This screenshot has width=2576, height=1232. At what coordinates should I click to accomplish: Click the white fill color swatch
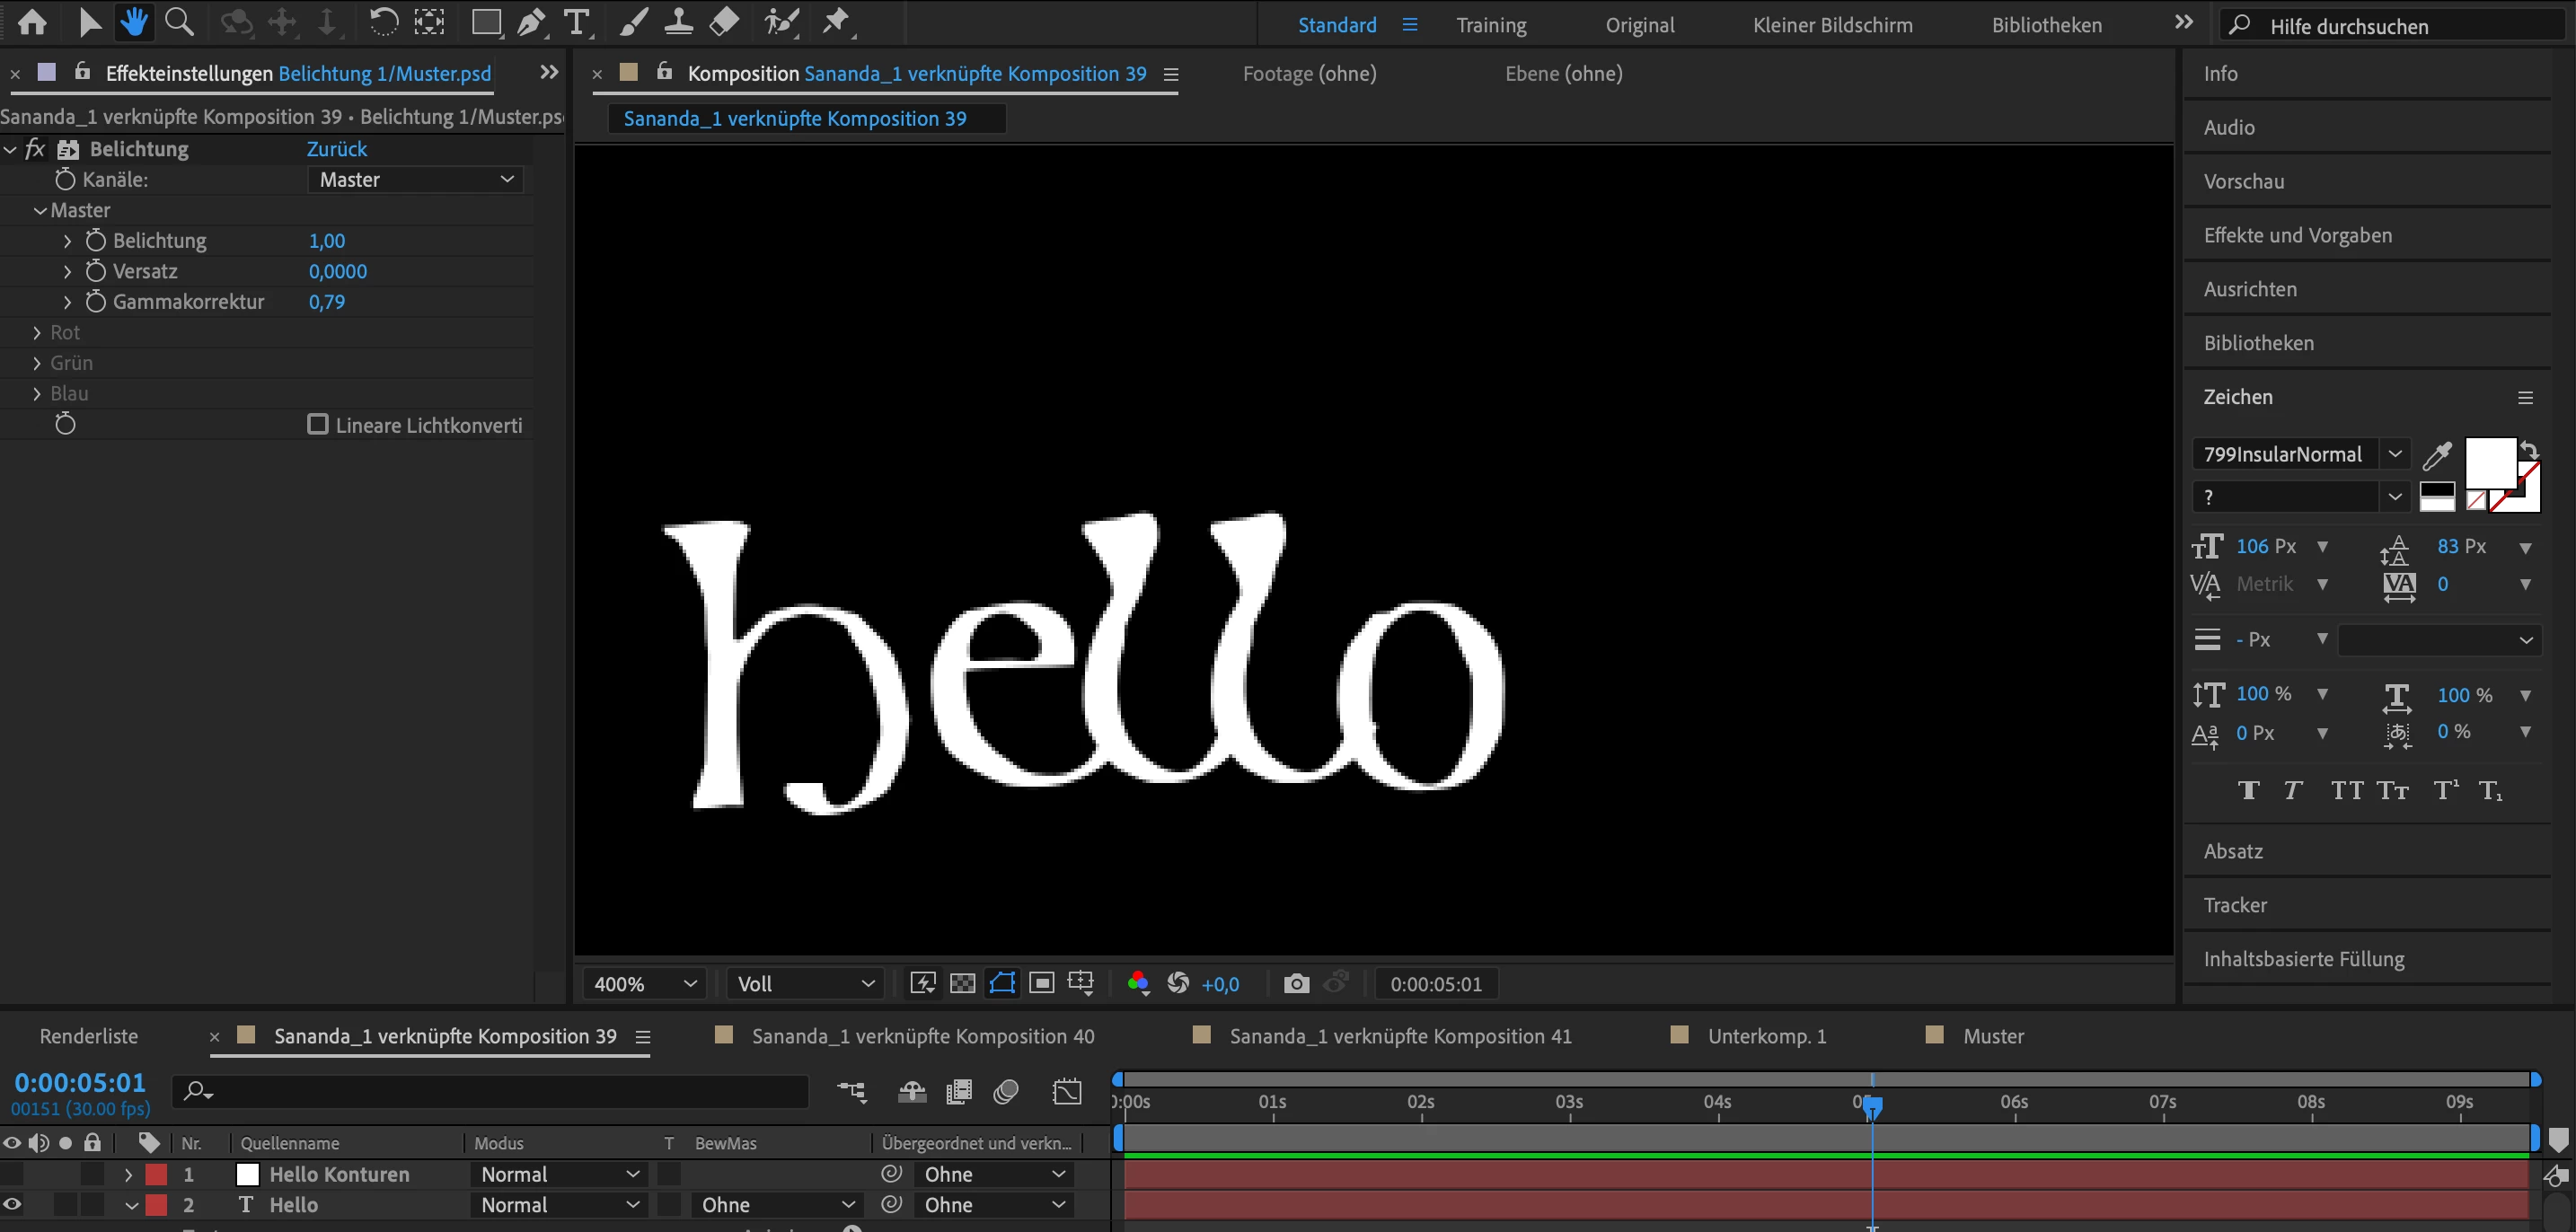point(2488,462)
